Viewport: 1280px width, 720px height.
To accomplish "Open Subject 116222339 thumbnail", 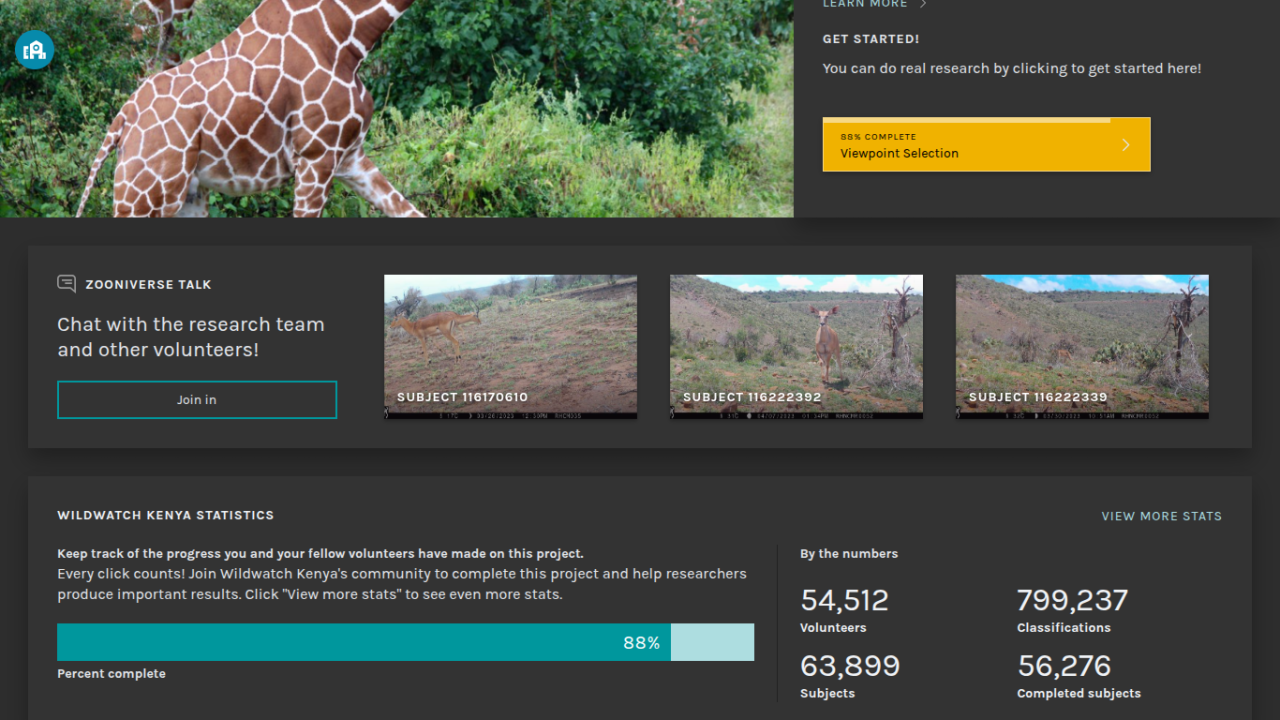I will 1082,346.
